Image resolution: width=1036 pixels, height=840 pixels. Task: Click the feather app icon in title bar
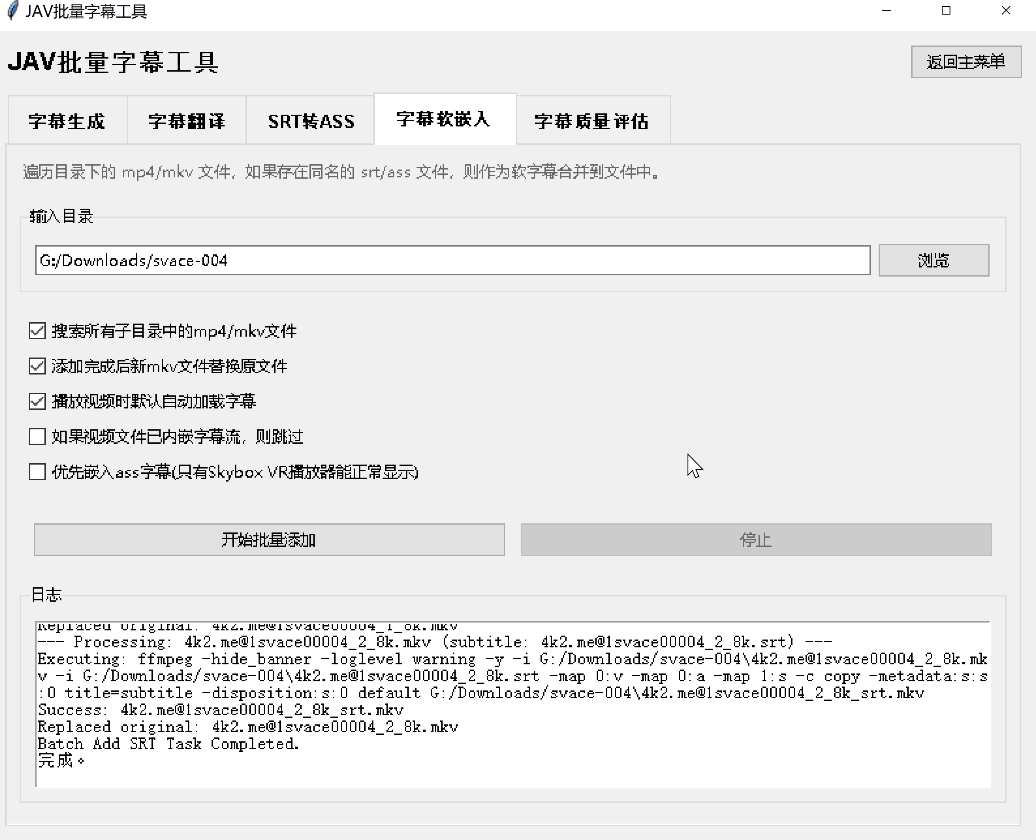click(x=12, y=11)
